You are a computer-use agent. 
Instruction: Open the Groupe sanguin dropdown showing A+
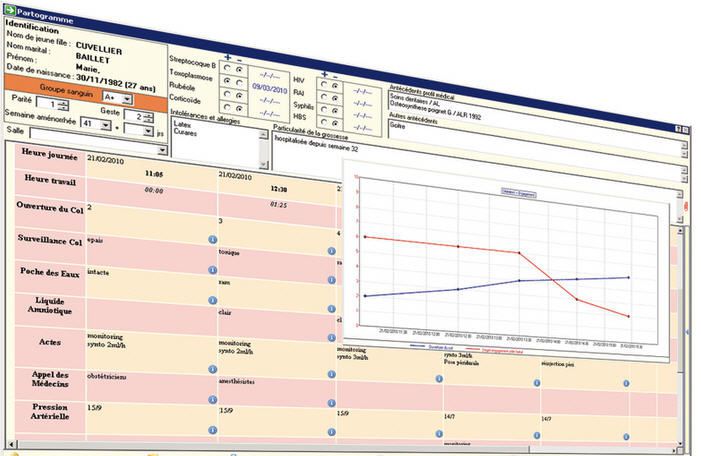pyautogui.click(x=124, y=98)
